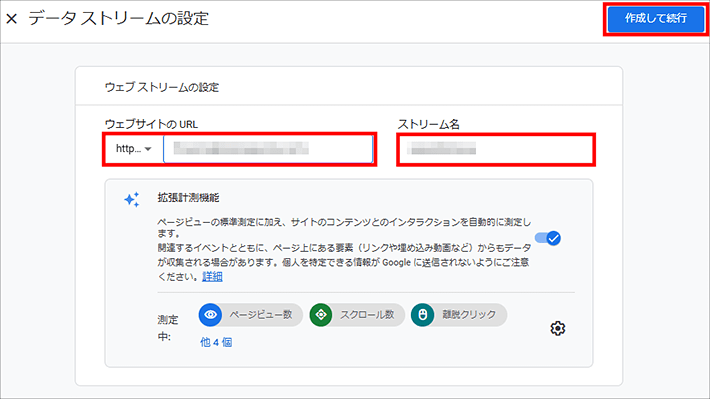
Task: Focus the website URL input field
Action: [268, 149]
